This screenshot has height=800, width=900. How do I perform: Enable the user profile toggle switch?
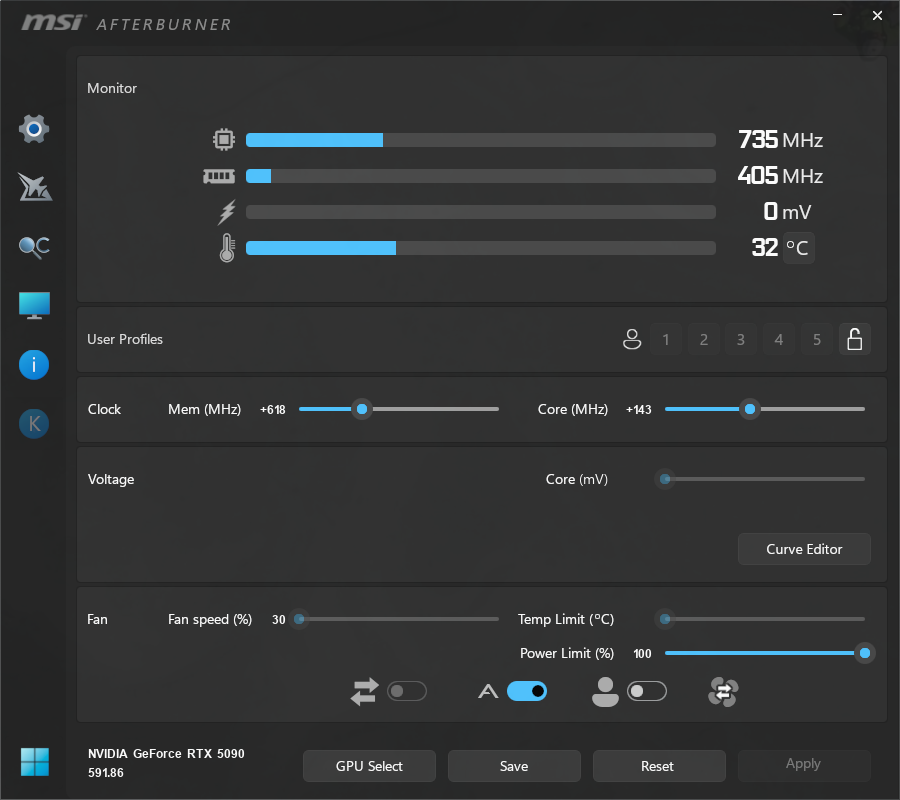click(x=647, y=691)
